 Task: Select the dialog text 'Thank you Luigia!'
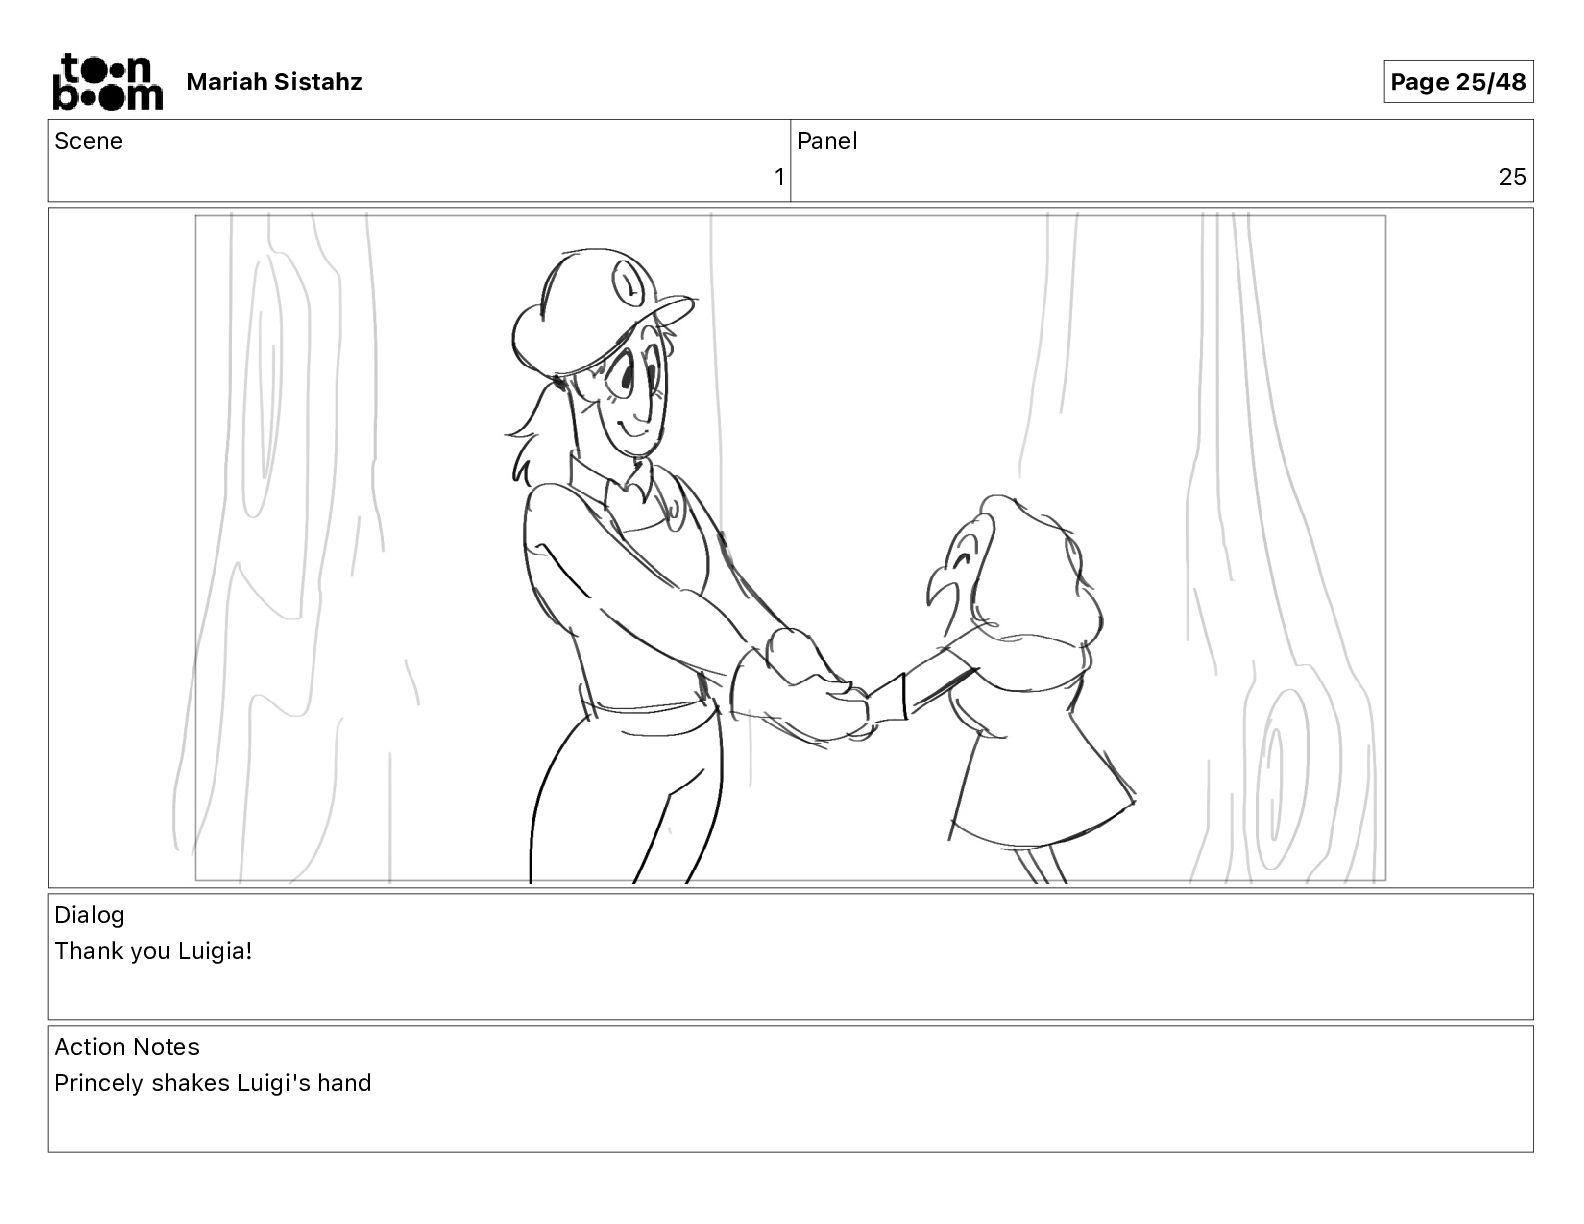153,951
